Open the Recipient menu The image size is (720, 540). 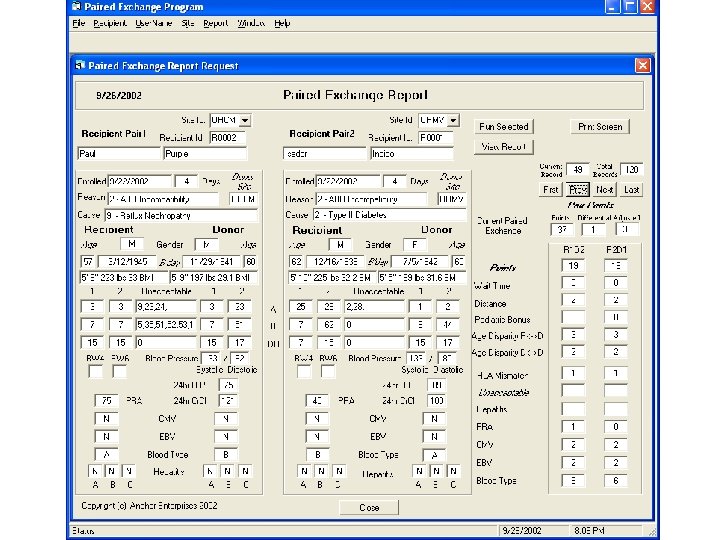109,23
